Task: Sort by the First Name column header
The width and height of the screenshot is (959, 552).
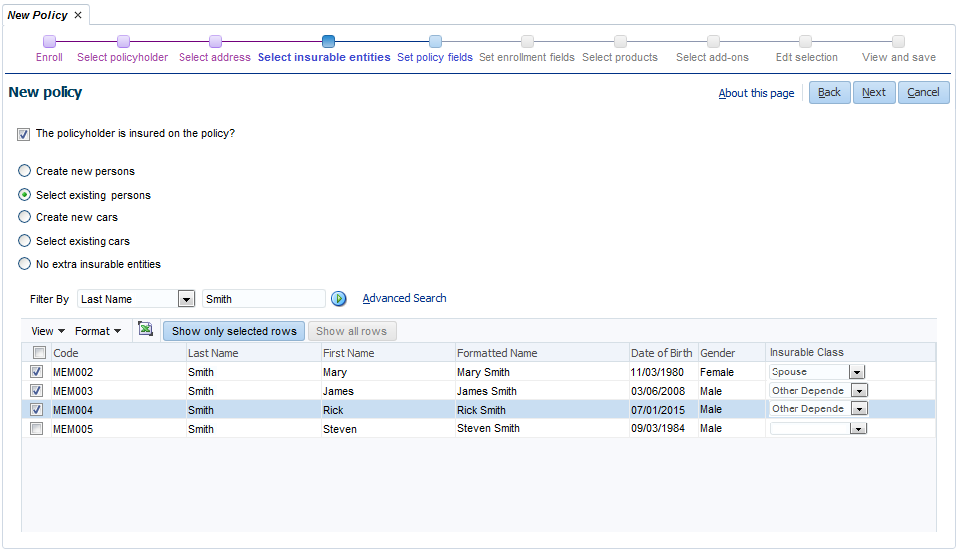Action: click(349, 353)
